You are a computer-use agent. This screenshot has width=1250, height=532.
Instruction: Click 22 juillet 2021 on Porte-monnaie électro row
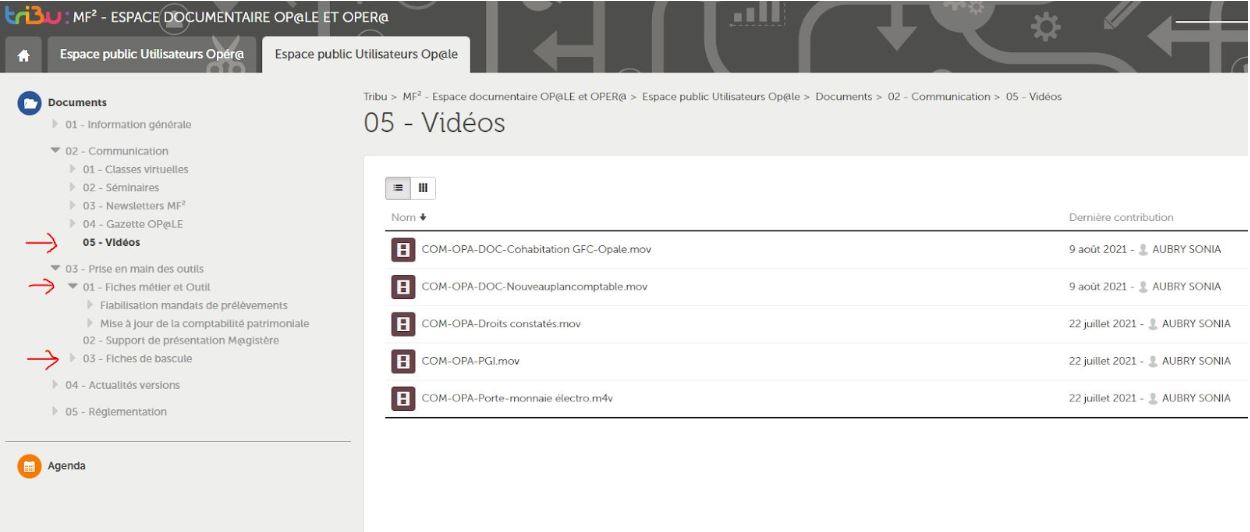pyautogui.click(x=1103, y=398)
